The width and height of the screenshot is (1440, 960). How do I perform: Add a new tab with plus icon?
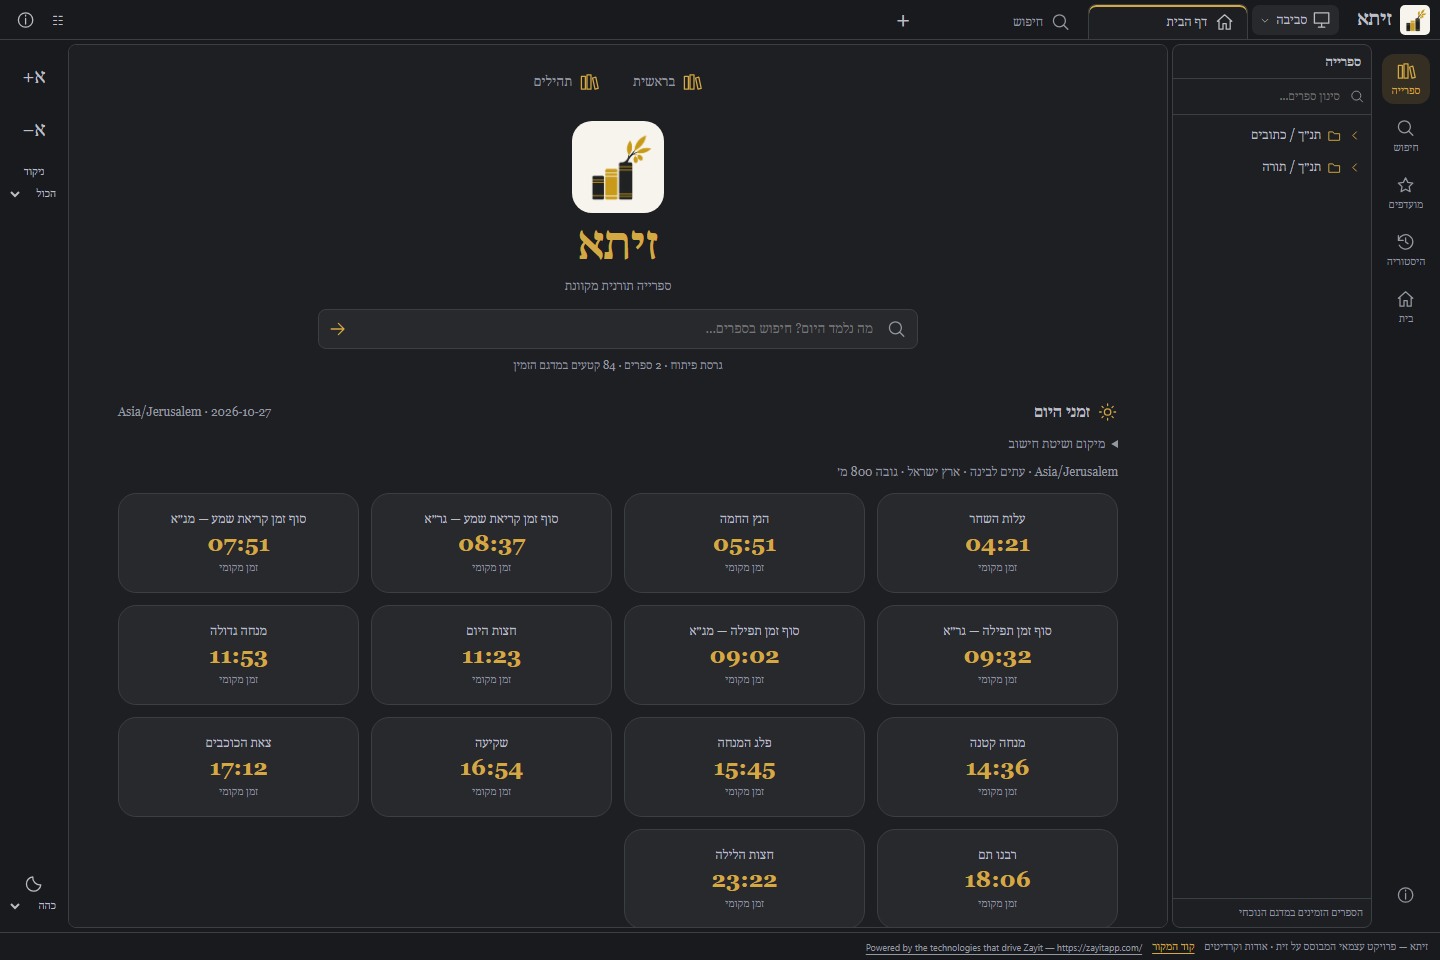(903, 21)
